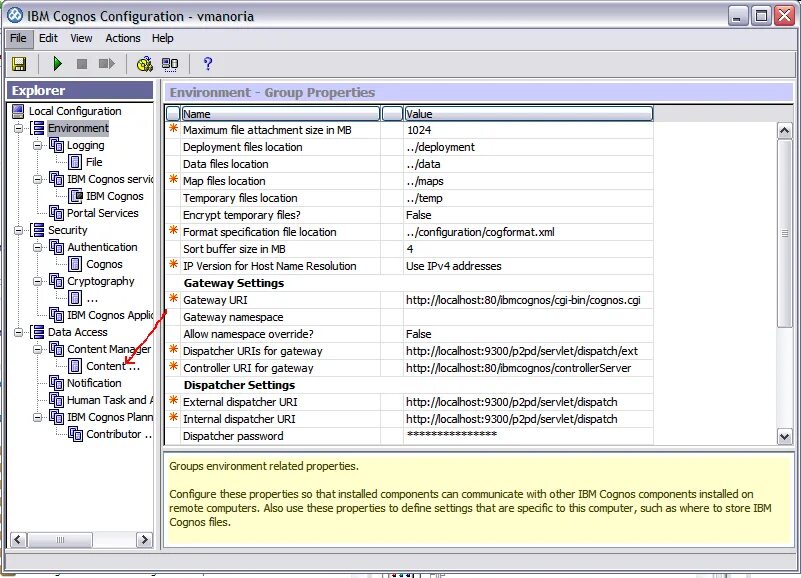Open the File menu
The height and width of the screenshot is (578, 801).
(x=18, y=38)
